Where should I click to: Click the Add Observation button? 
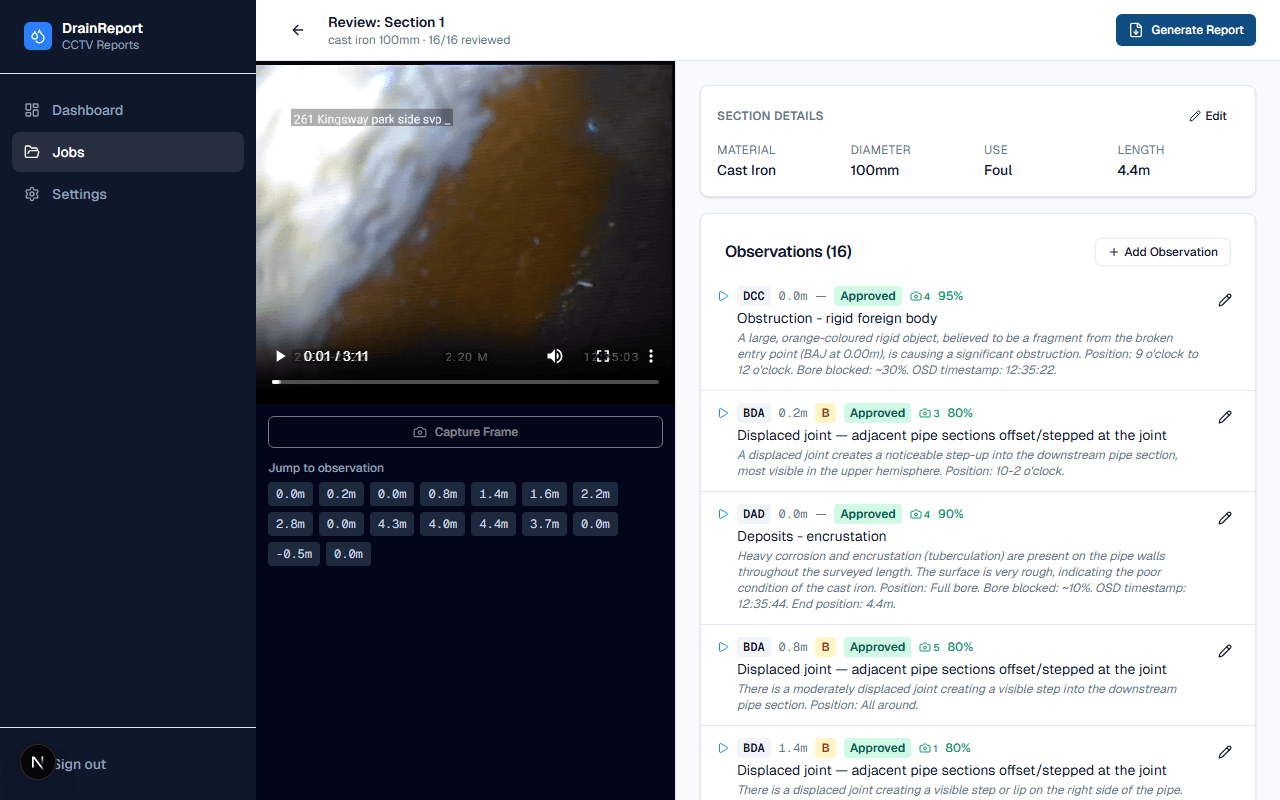click(1163, 252)
